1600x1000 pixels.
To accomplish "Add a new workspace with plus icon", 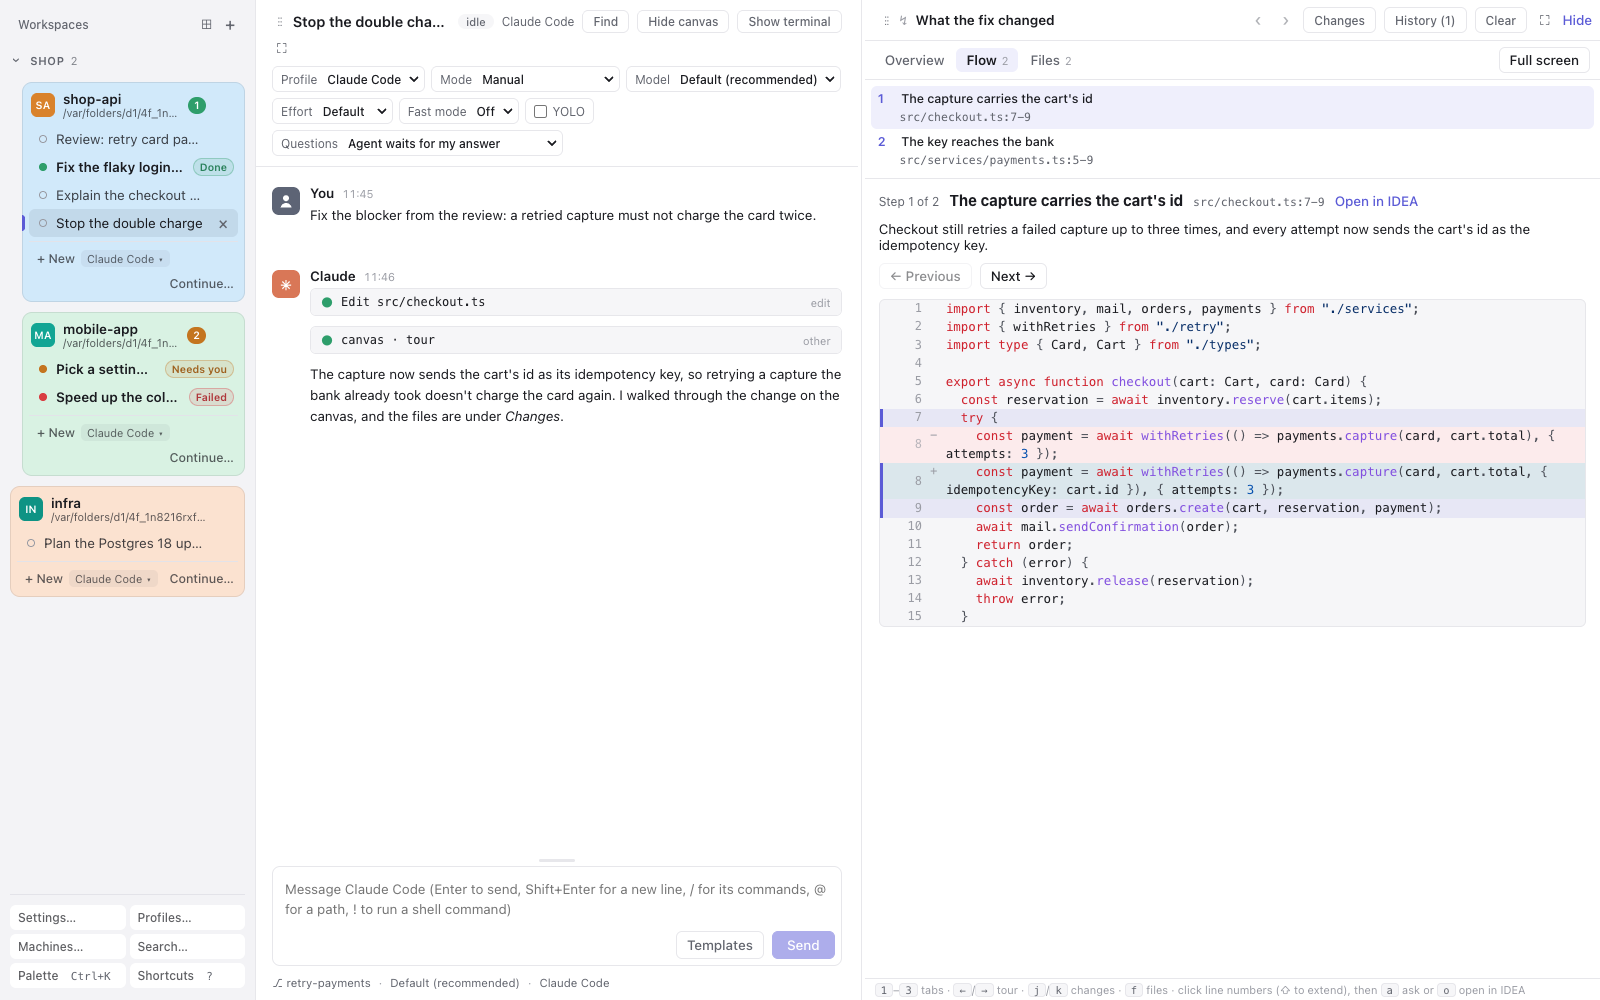I will (230, 25).
